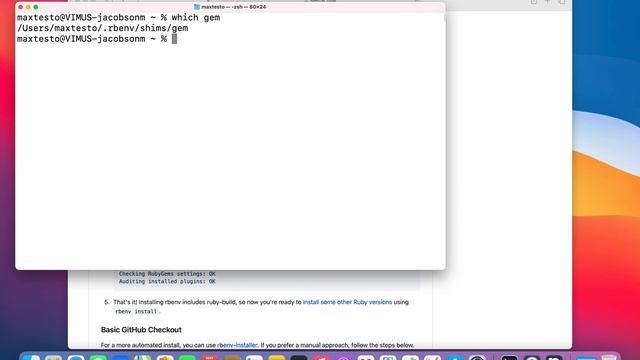Click the 'which gem' command text
The width and height of the screenshot is (640, 360).
[196, 18]
